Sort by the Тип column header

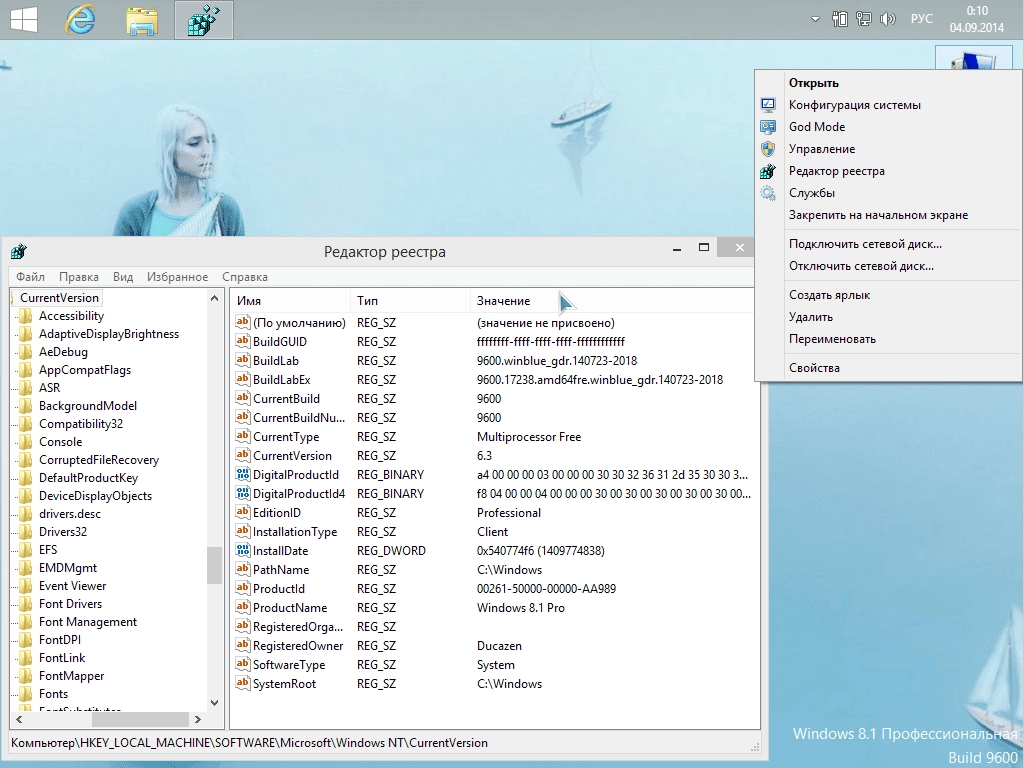[x=410, y=301]
